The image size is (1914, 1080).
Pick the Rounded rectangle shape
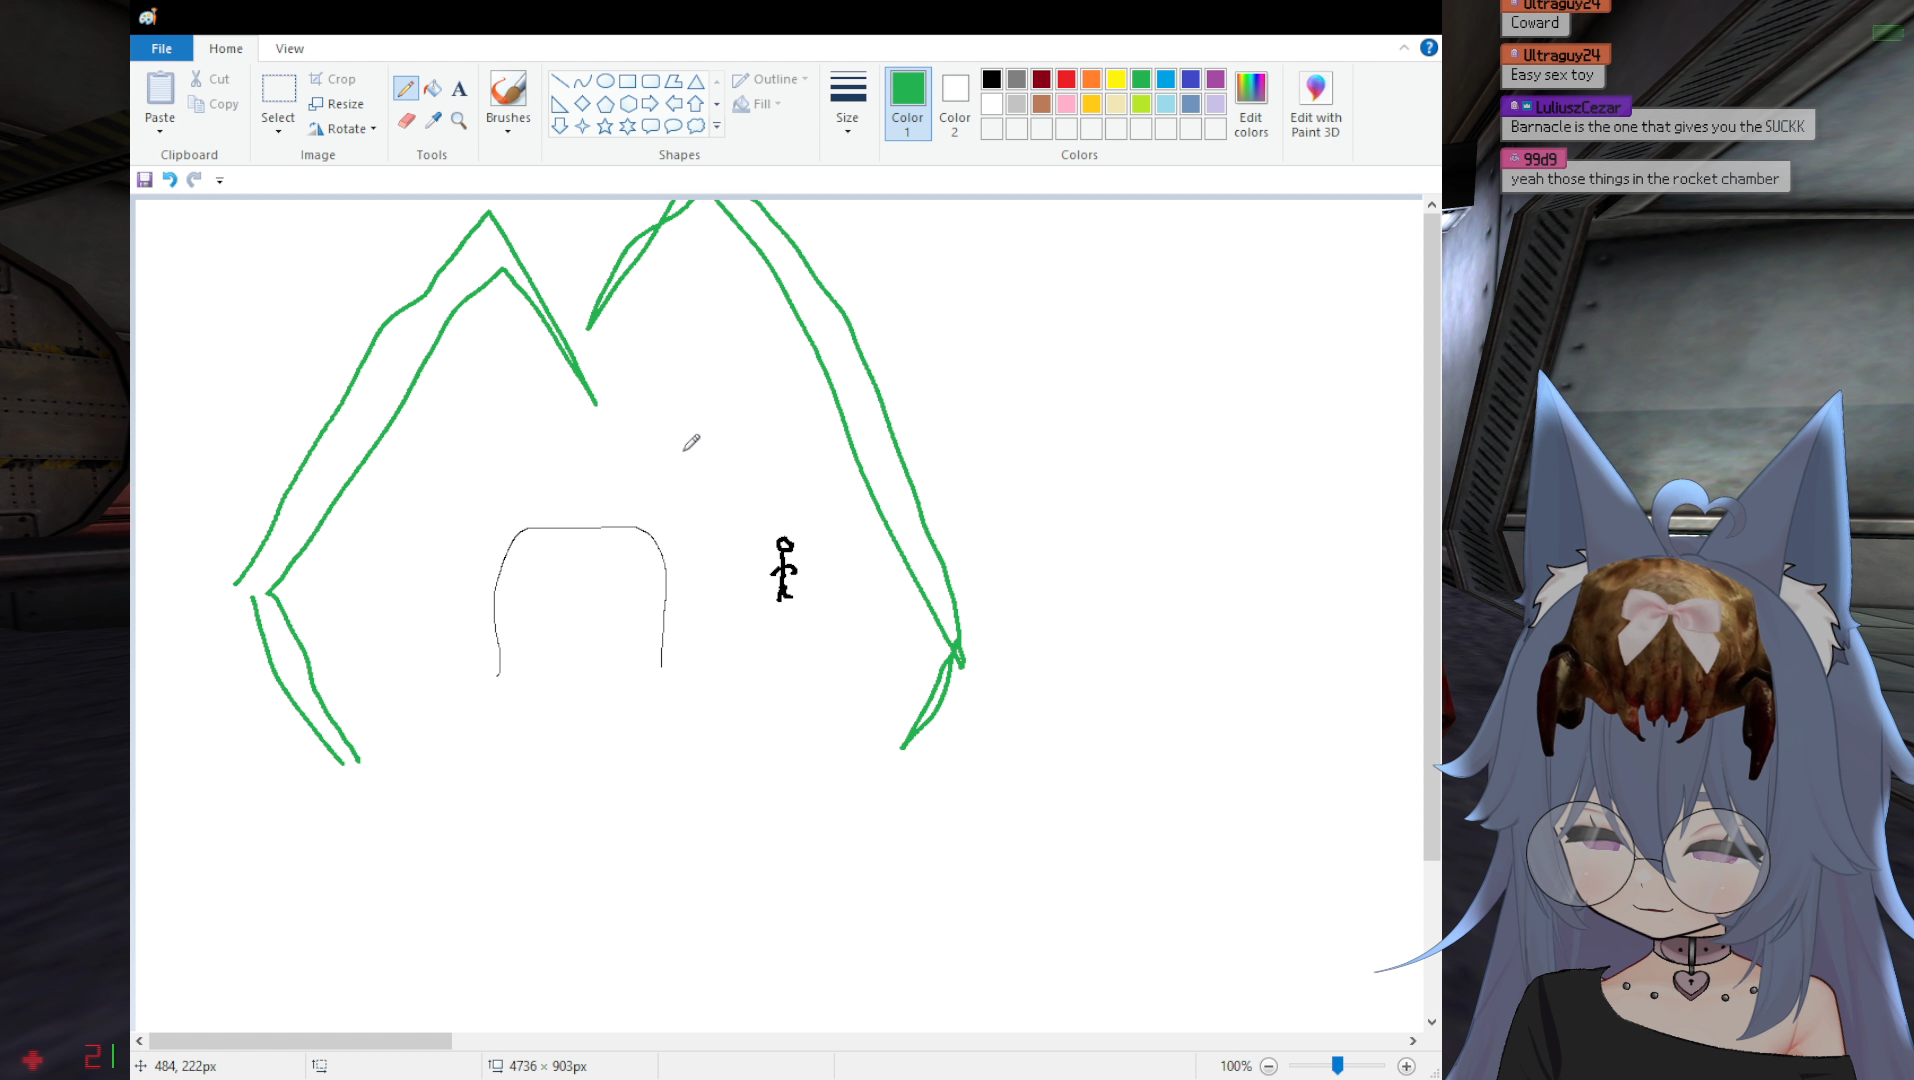click(x=651, y=81)
